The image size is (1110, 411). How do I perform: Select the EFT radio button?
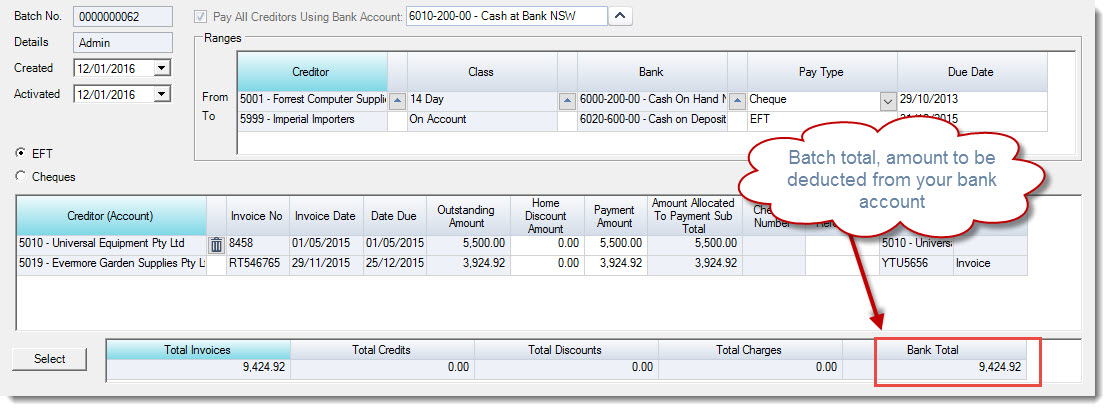tap(21, 153)
